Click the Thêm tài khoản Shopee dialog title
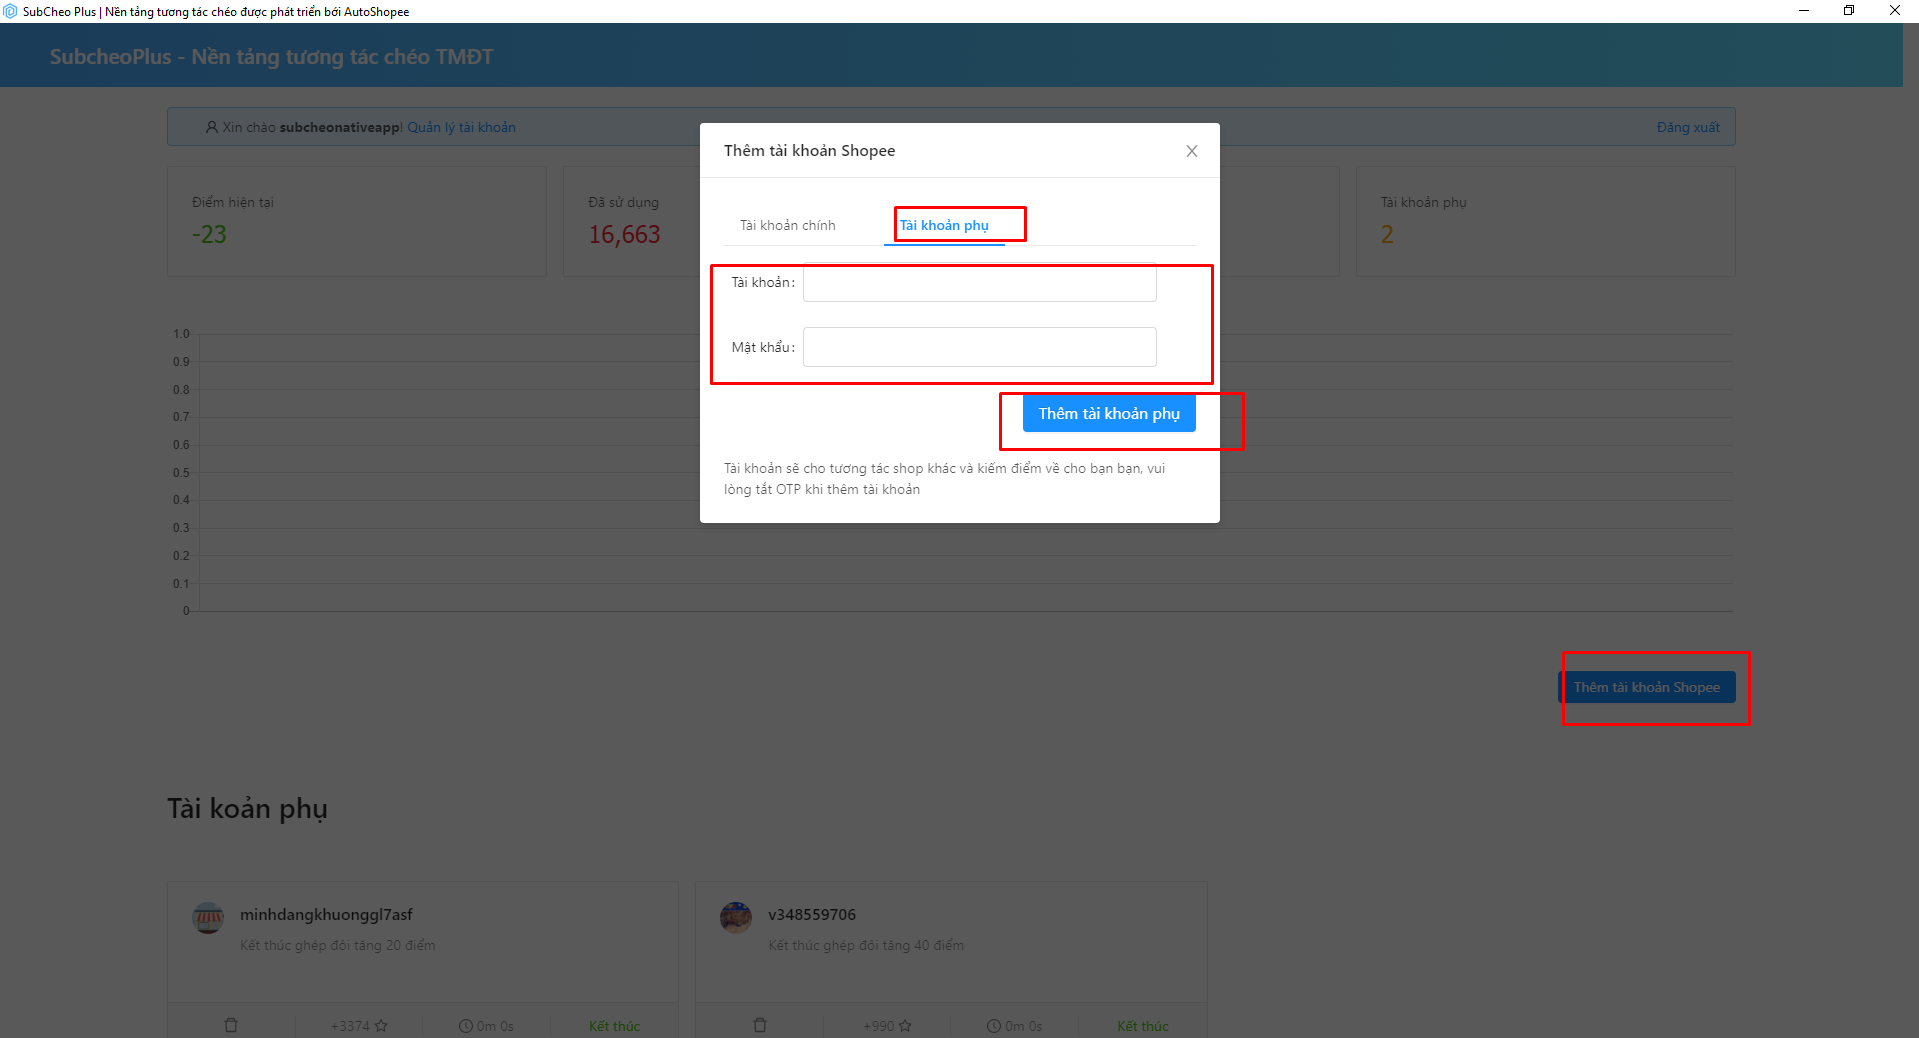The height and width of the screenshot is (1038, 1919). tap(809, 151)
